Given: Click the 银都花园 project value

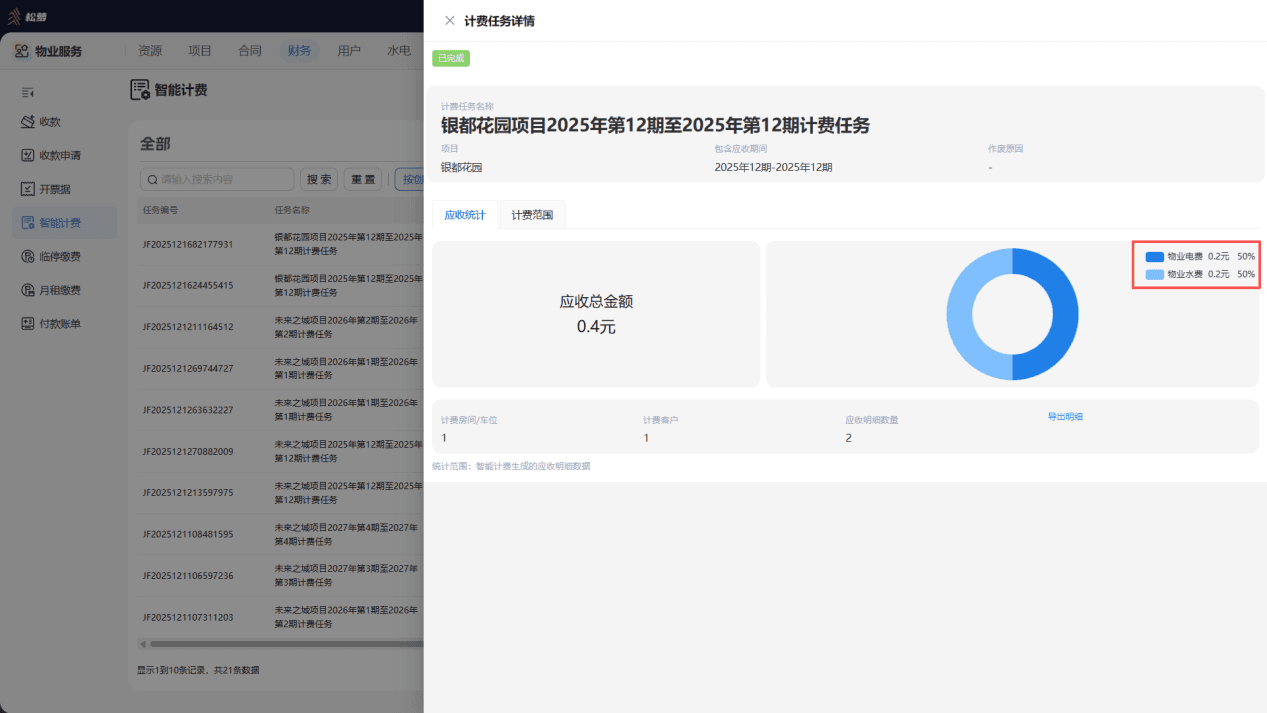Looking at the screenshot, I should pyautogui.click(x=461, y=168).
